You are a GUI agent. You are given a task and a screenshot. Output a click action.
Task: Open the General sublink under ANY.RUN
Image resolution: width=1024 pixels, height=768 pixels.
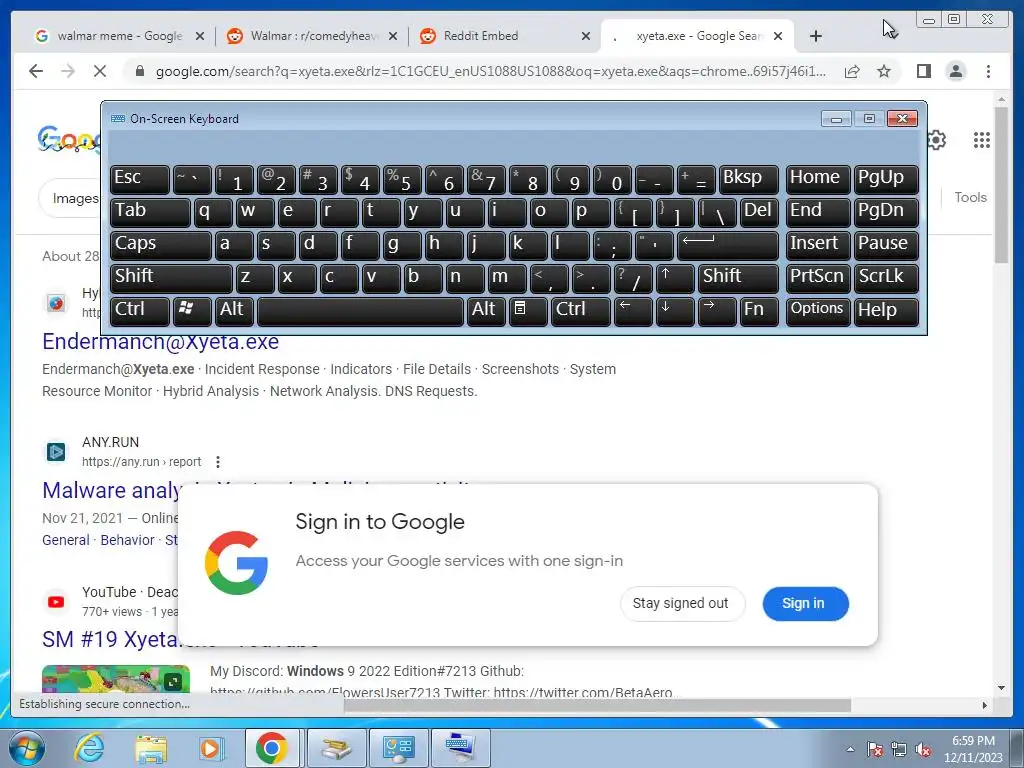pos(65,540)
